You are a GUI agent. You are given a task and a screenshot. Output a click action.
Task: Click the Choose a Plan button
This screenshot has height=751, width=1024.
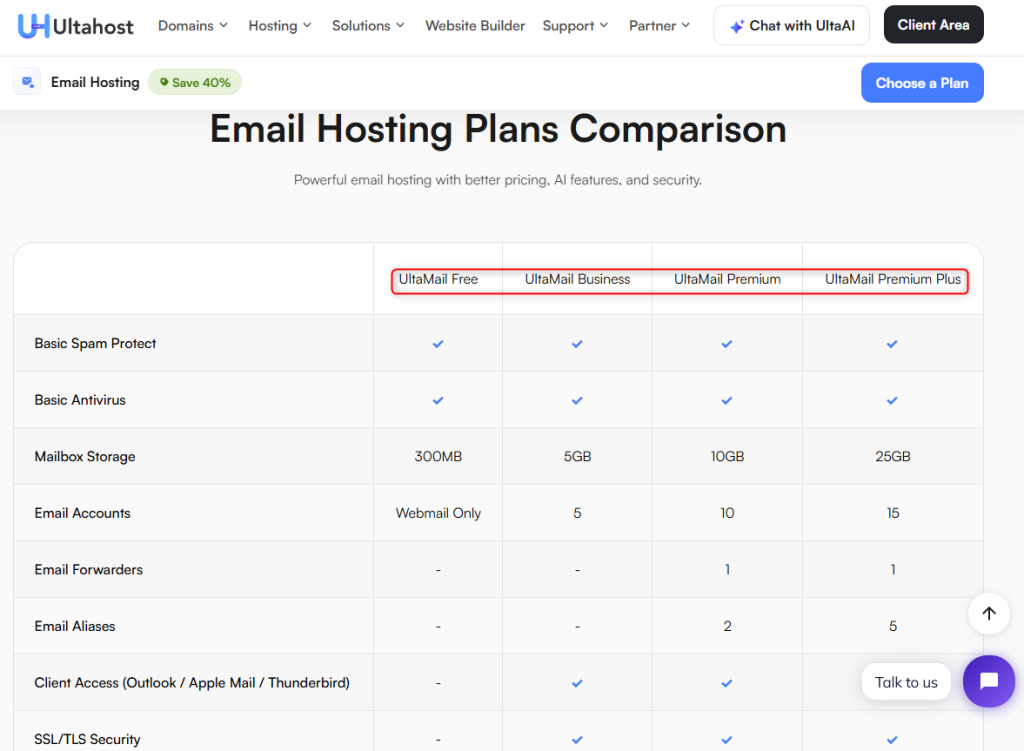tap(922, 83)
